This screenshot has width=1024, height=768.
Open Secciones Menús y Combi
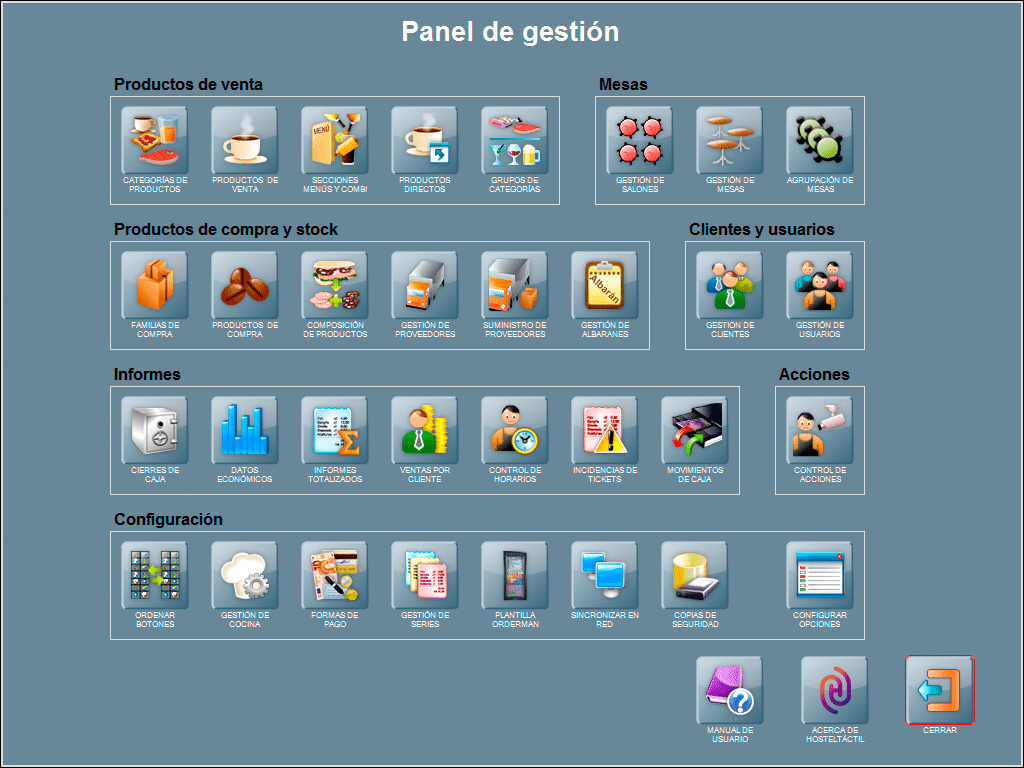pos(334,141)
